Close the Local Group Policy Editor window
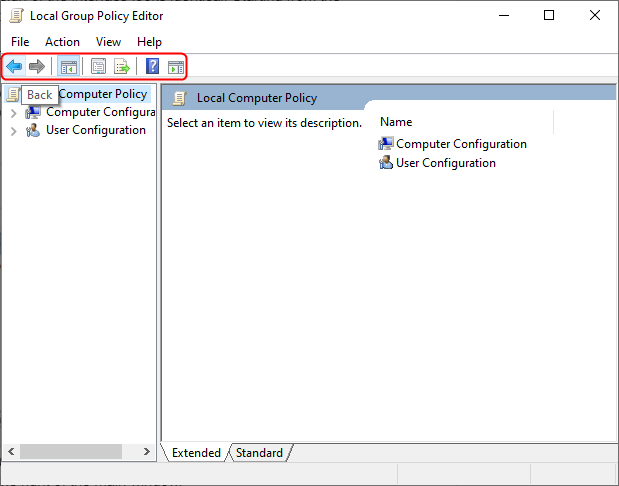The image size is (619, 486). (x=595, y=15)
